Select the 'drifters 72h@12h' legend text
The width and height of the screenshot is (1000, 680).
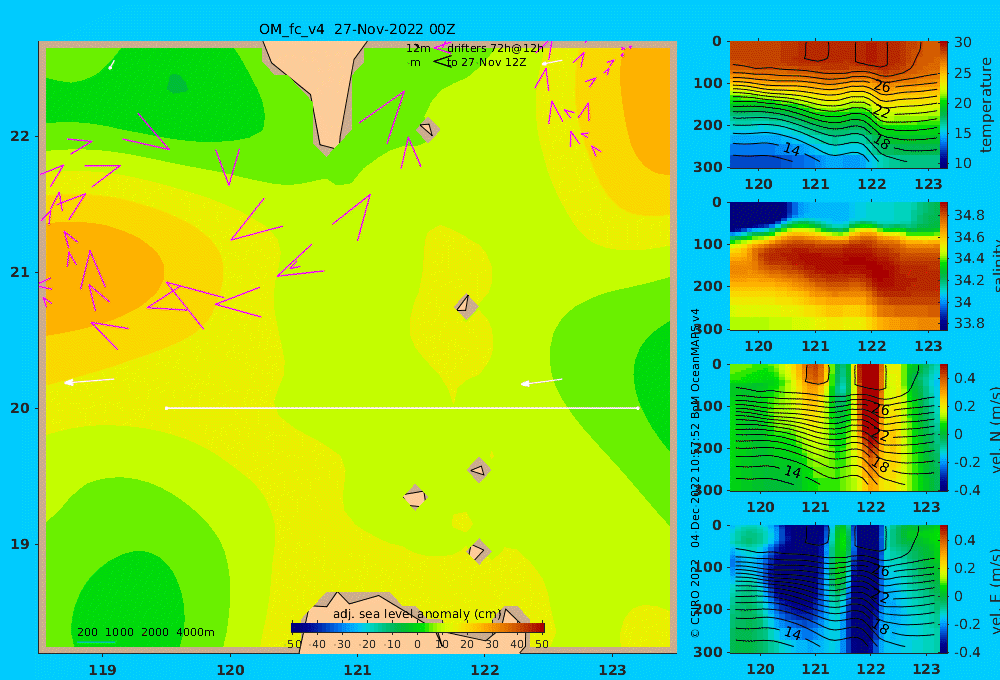coord(496,48)
